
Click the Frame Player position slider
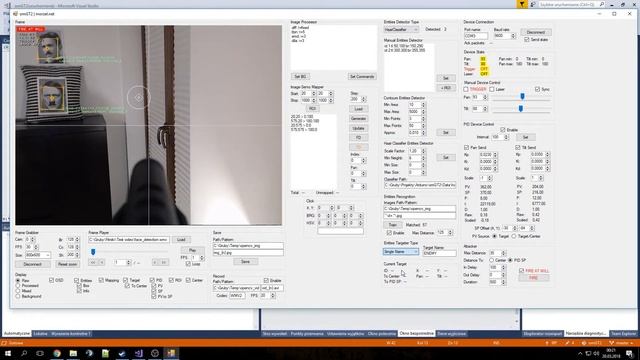pos(93,252)
